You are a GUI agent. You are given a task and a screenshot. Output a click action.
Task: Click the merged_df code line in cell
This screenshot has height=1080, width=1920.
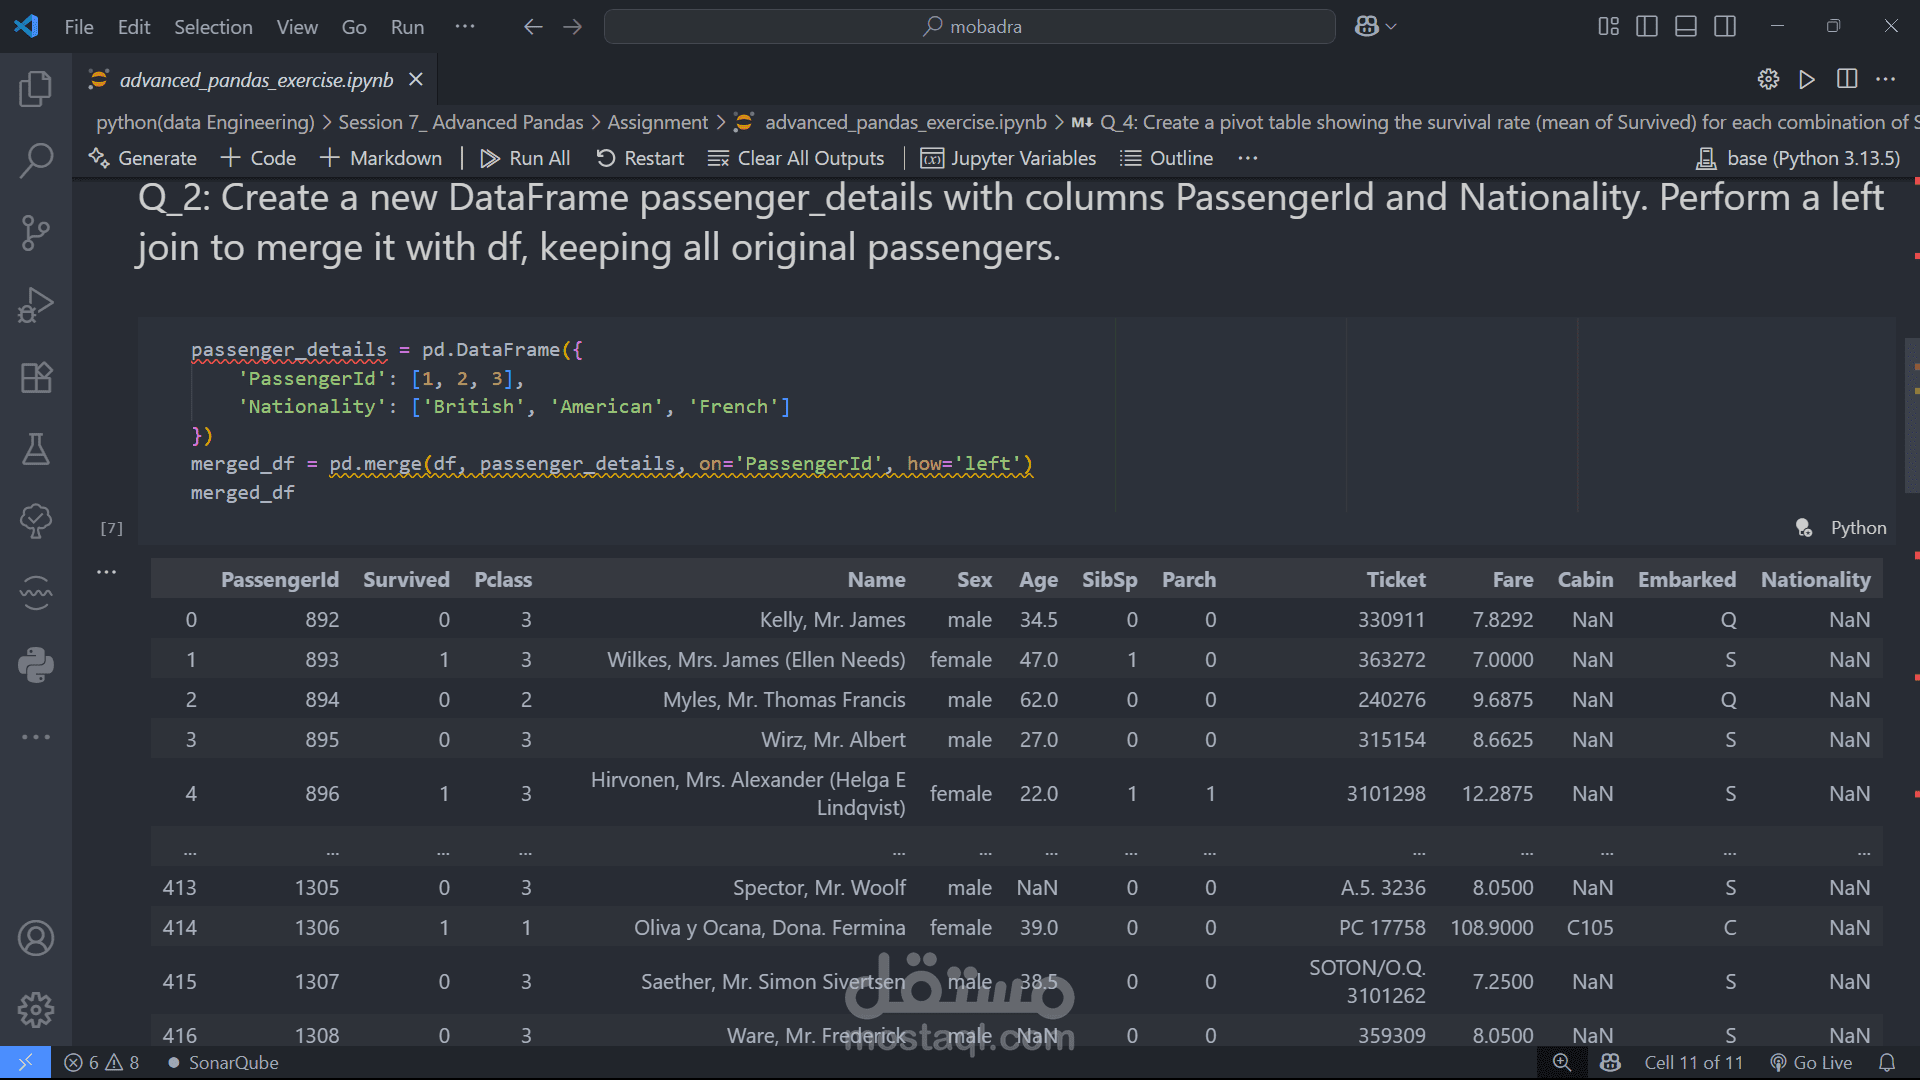pyautogui.click(x=243, y=493)
